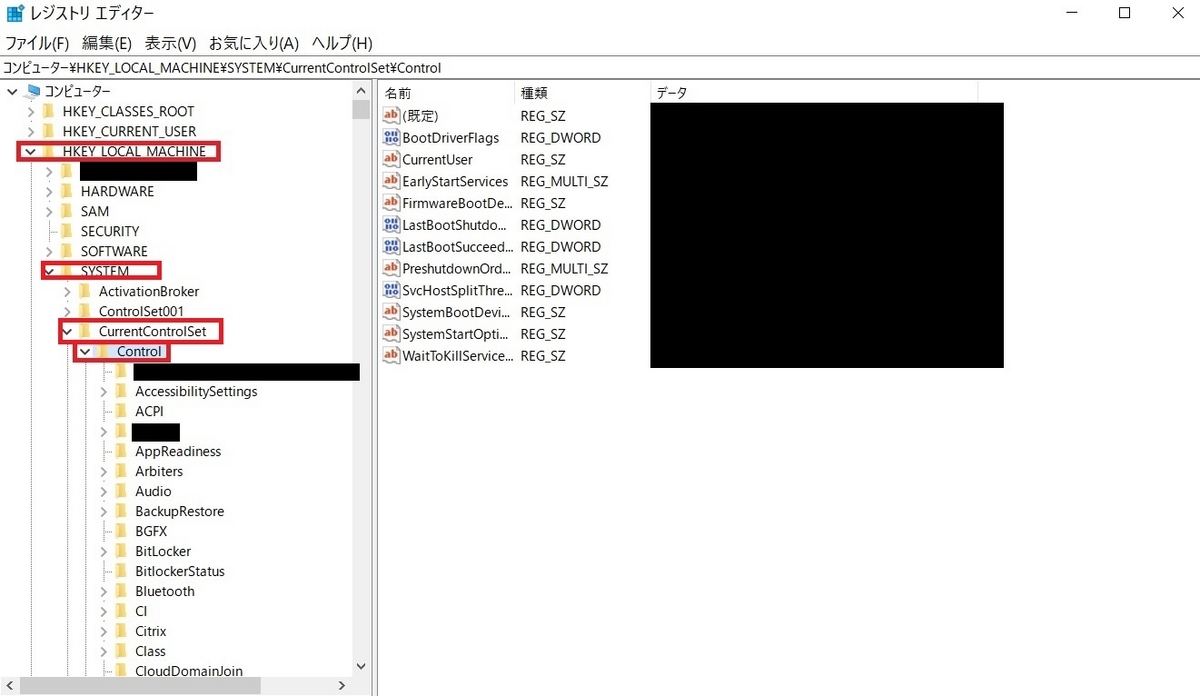
Task: Select the CloudDomainJoin key
Action: [x=189, y=671]
